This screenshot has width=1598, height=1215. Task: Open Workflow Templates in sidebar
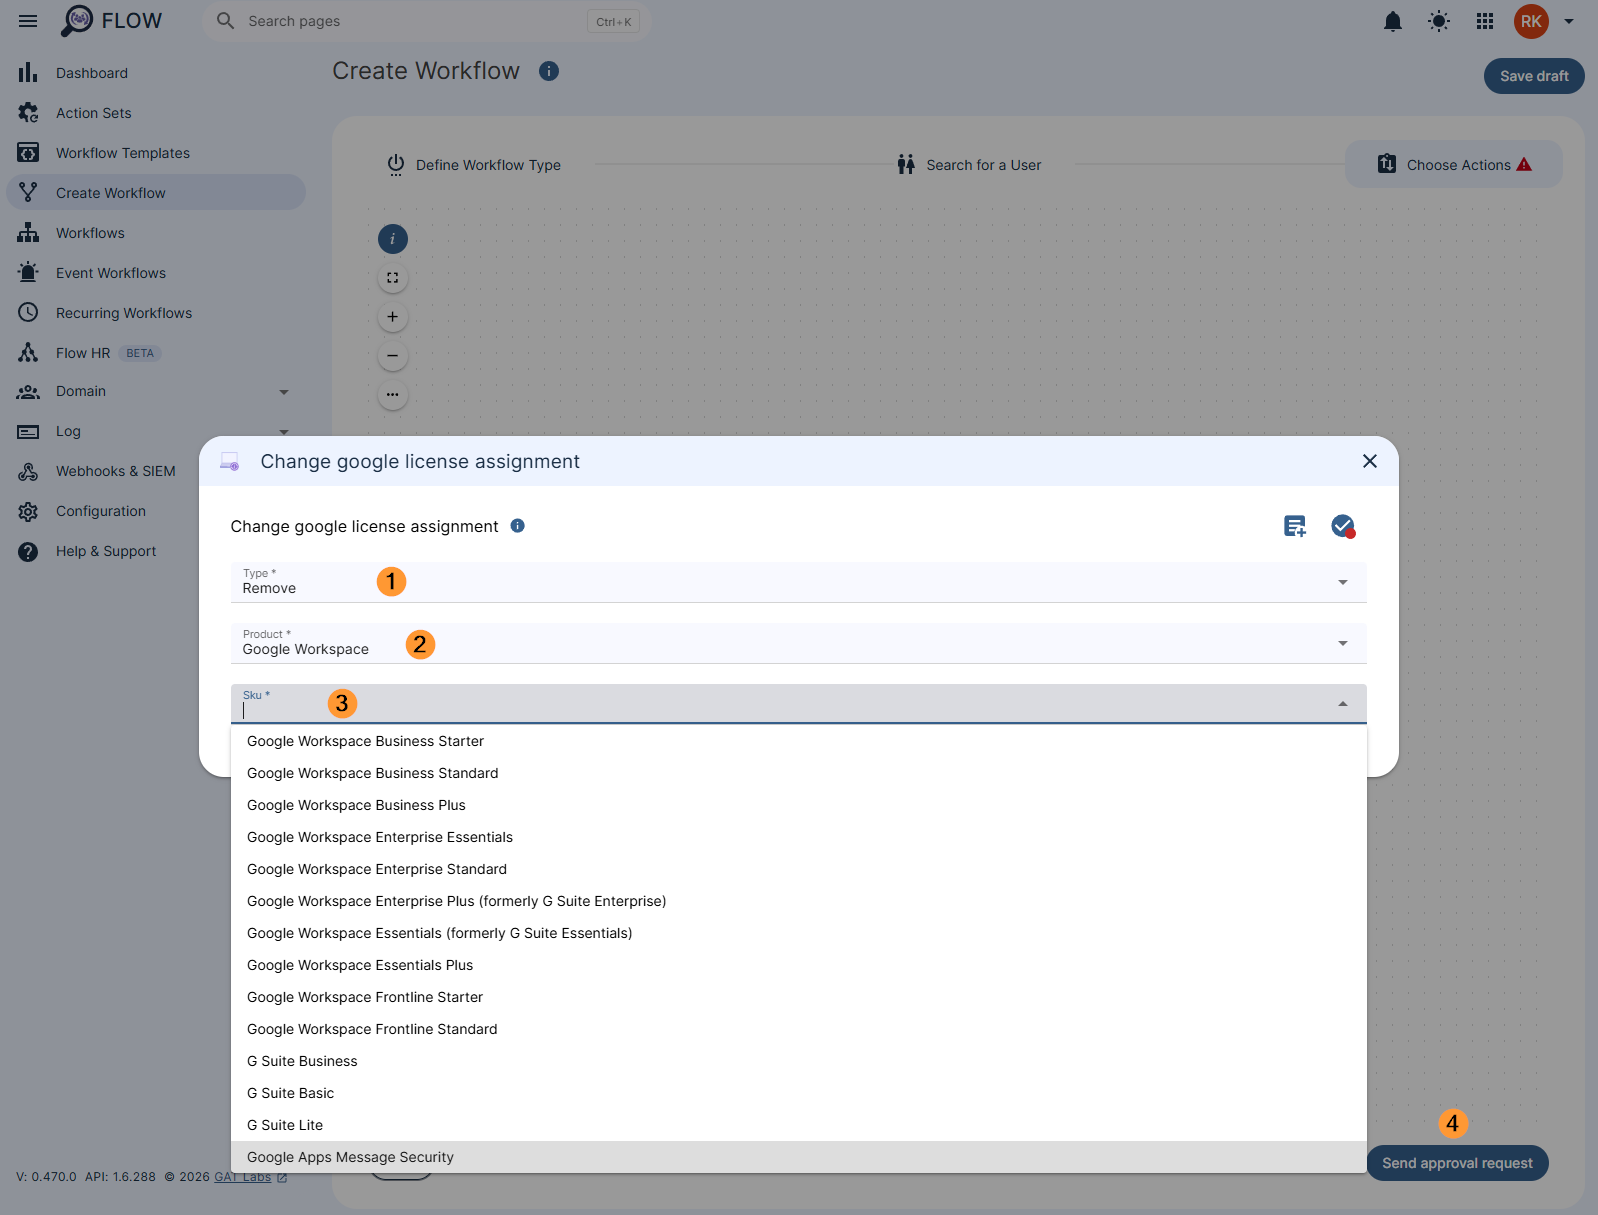click(x=156, y=153)
